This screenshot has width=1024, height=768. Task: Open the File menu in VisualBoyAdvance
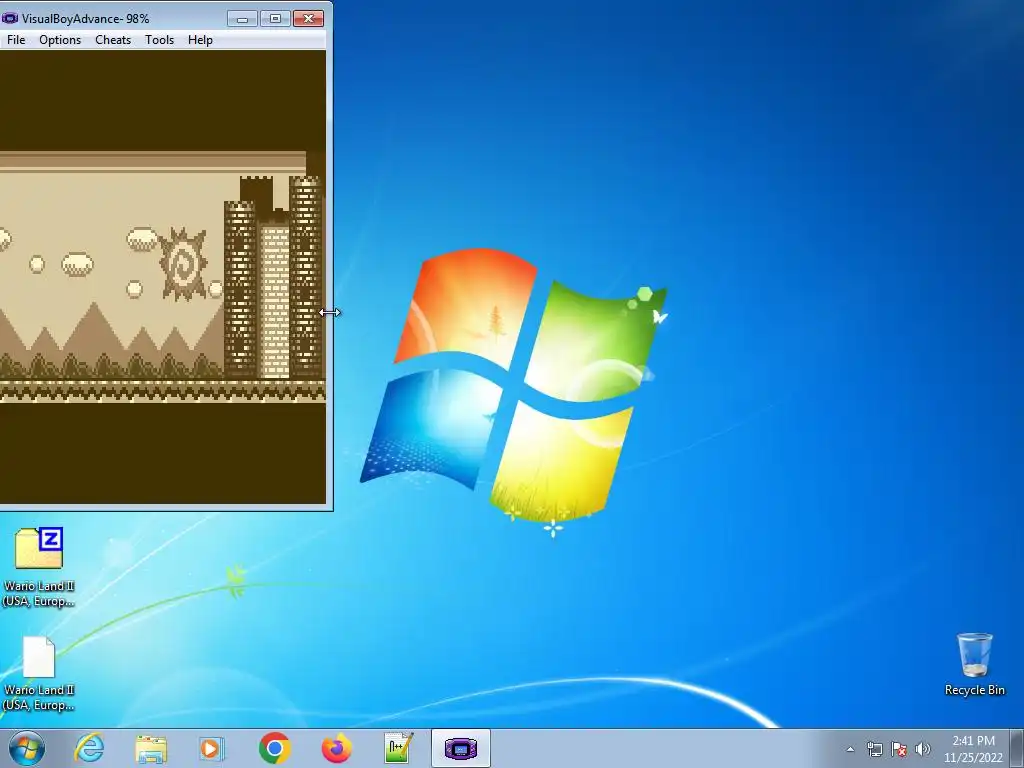pyautogui.click(x=16, y=40)
